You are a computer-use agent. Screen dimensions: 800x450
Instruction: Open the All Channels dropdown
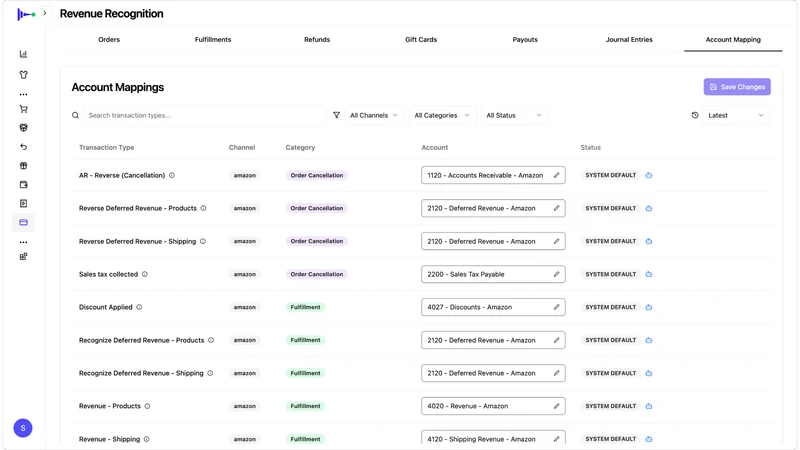(x=374, y=115)
